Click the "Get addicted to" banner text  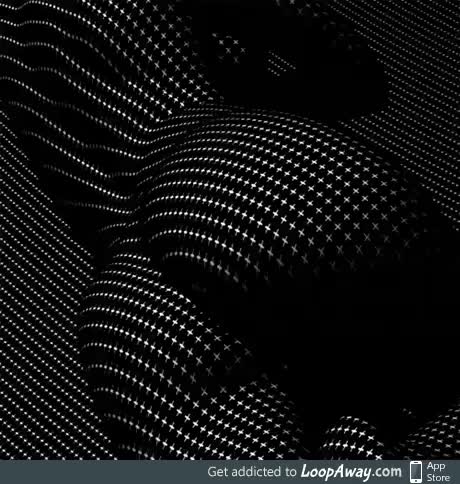coord(252,472)
